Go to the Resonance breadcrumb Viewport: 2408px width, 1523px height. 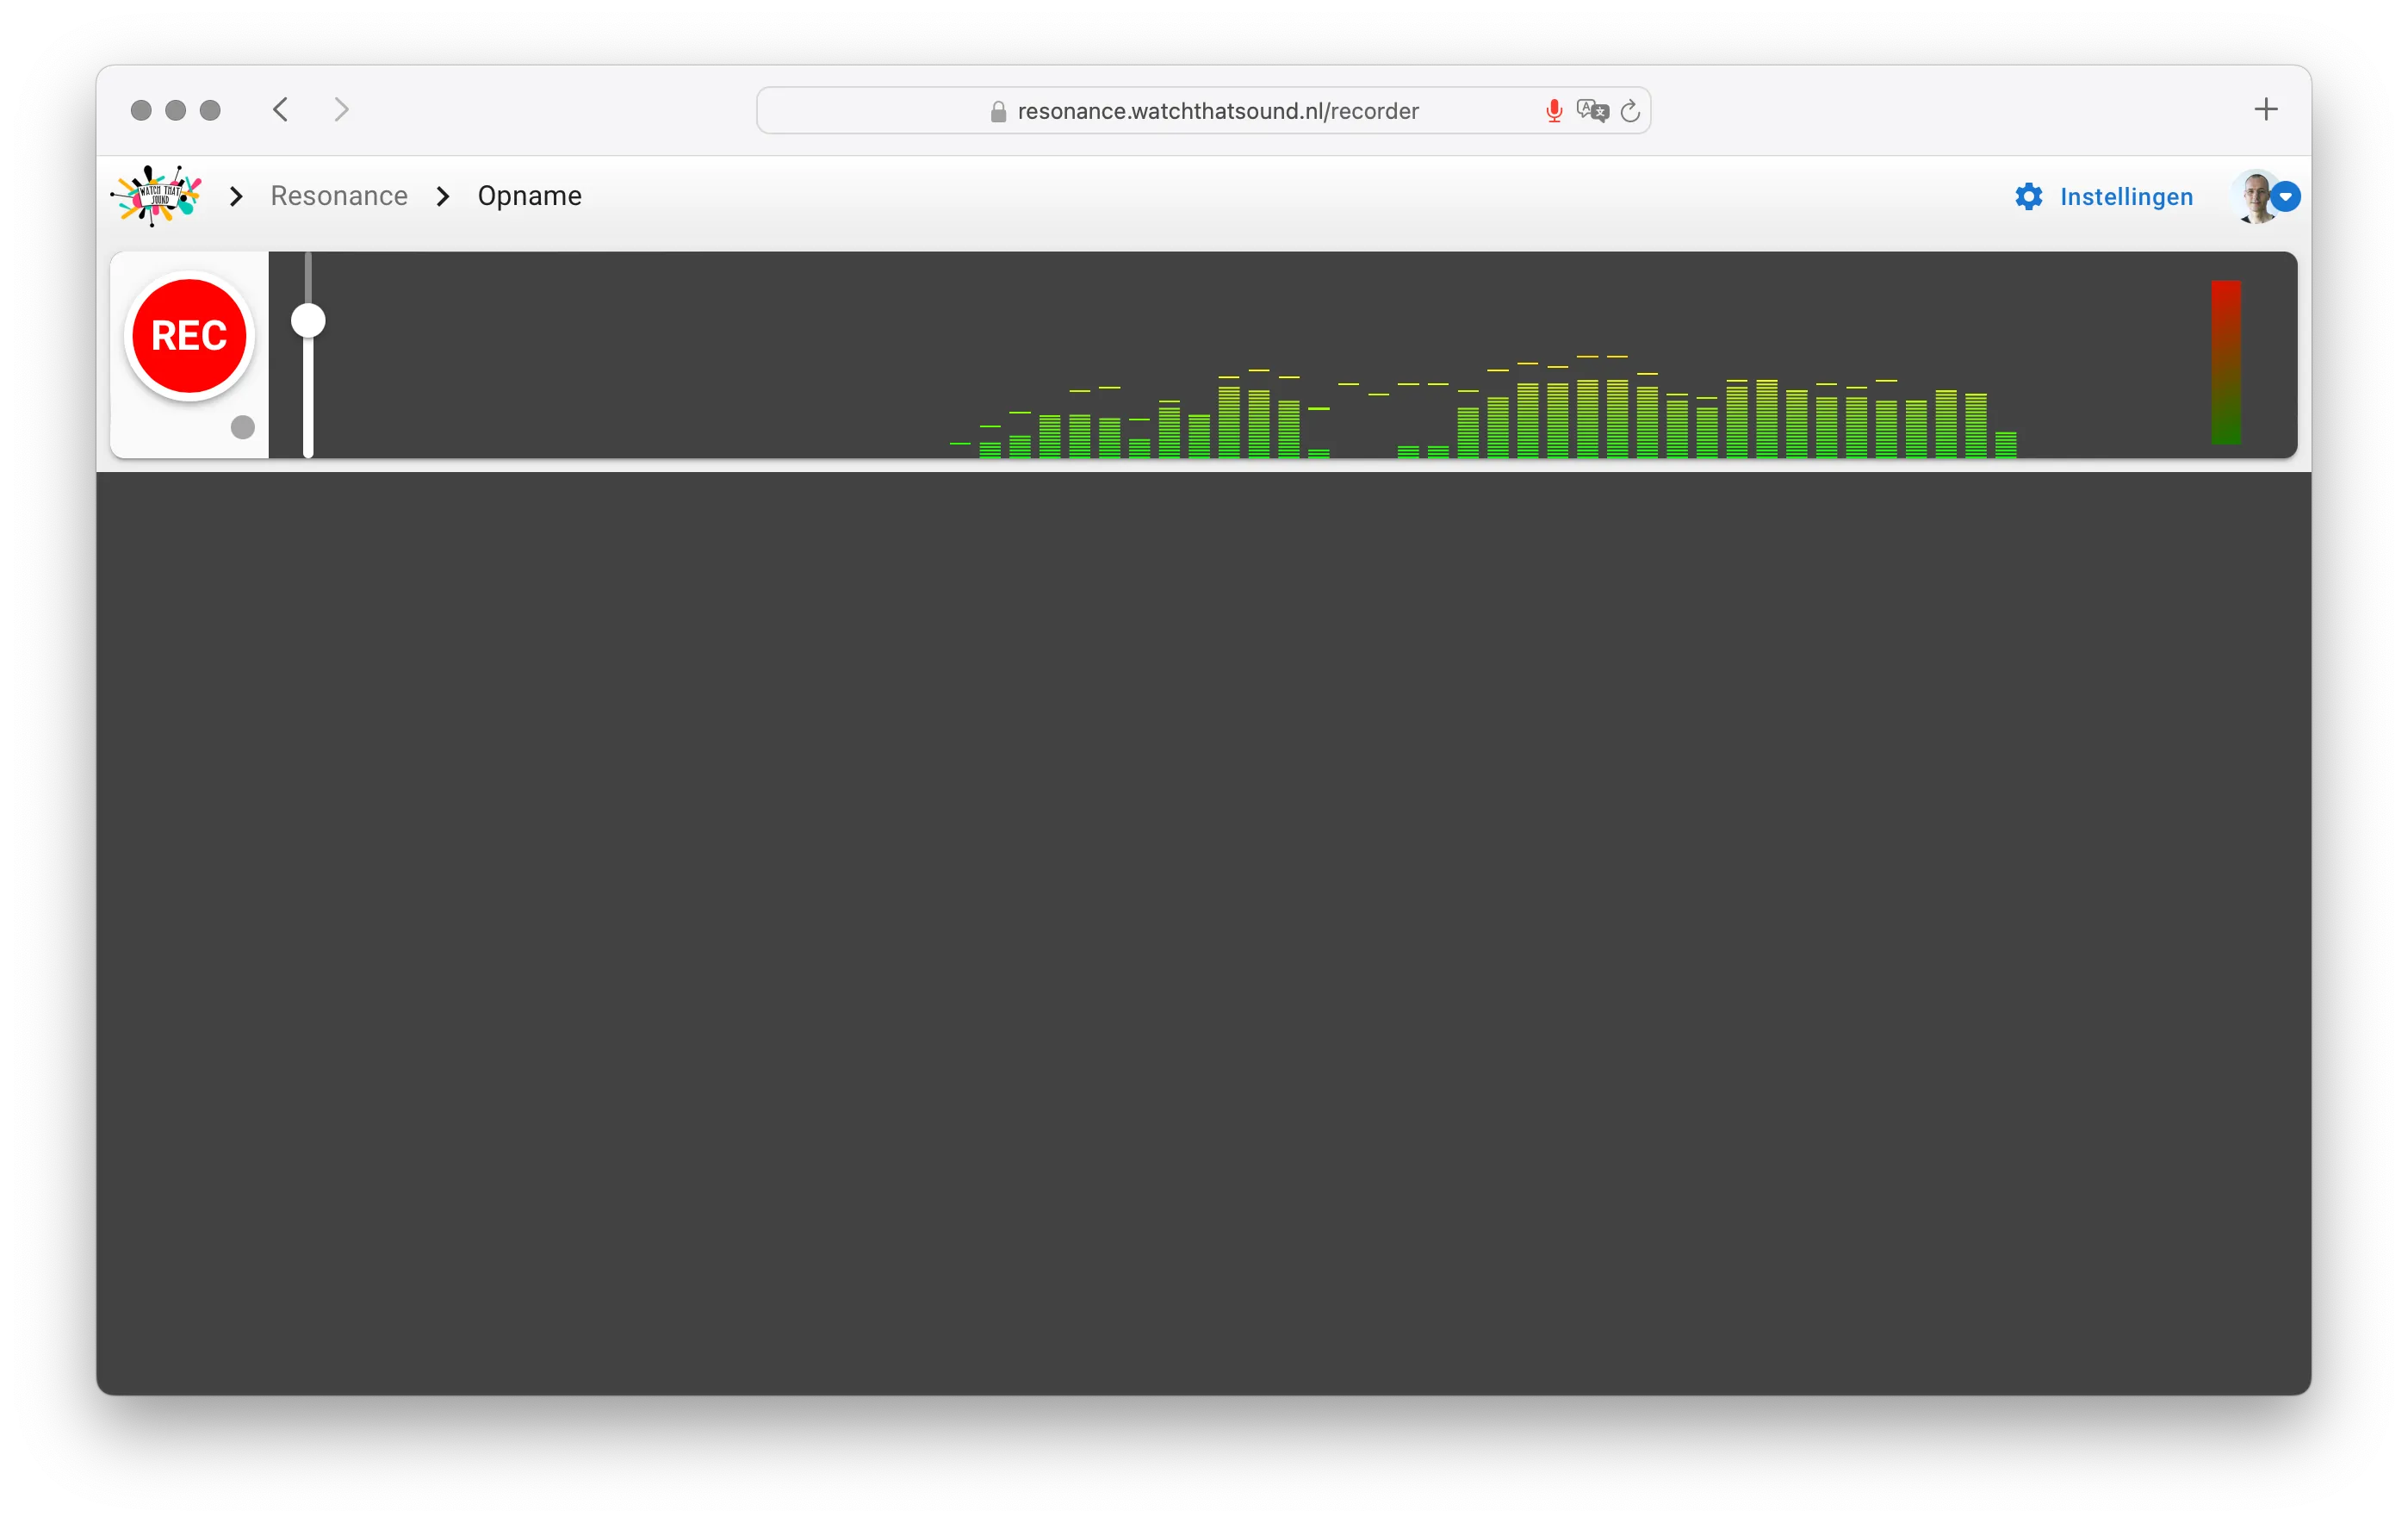coord(339,196)
